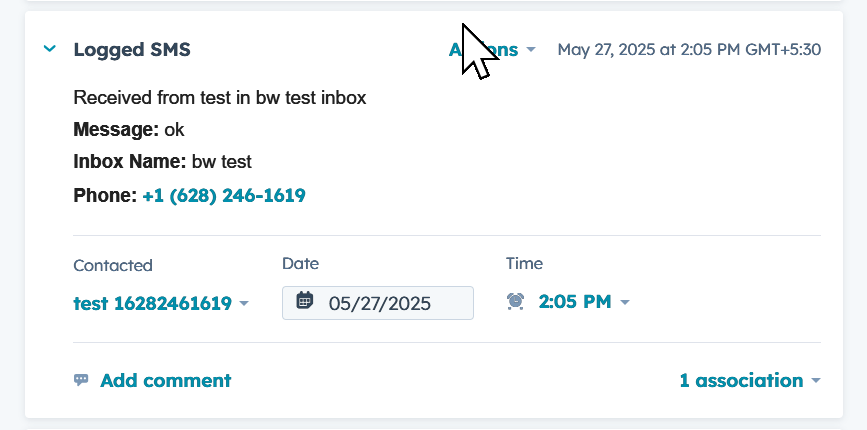Click the Message: ok line
The height and width of the screenshot is (430, 867).
point(129,130)
